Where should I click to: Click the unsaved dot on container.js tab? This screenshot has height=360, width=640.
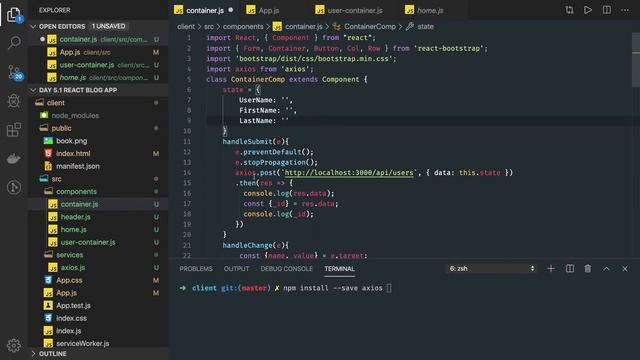(x=231, y=10)
